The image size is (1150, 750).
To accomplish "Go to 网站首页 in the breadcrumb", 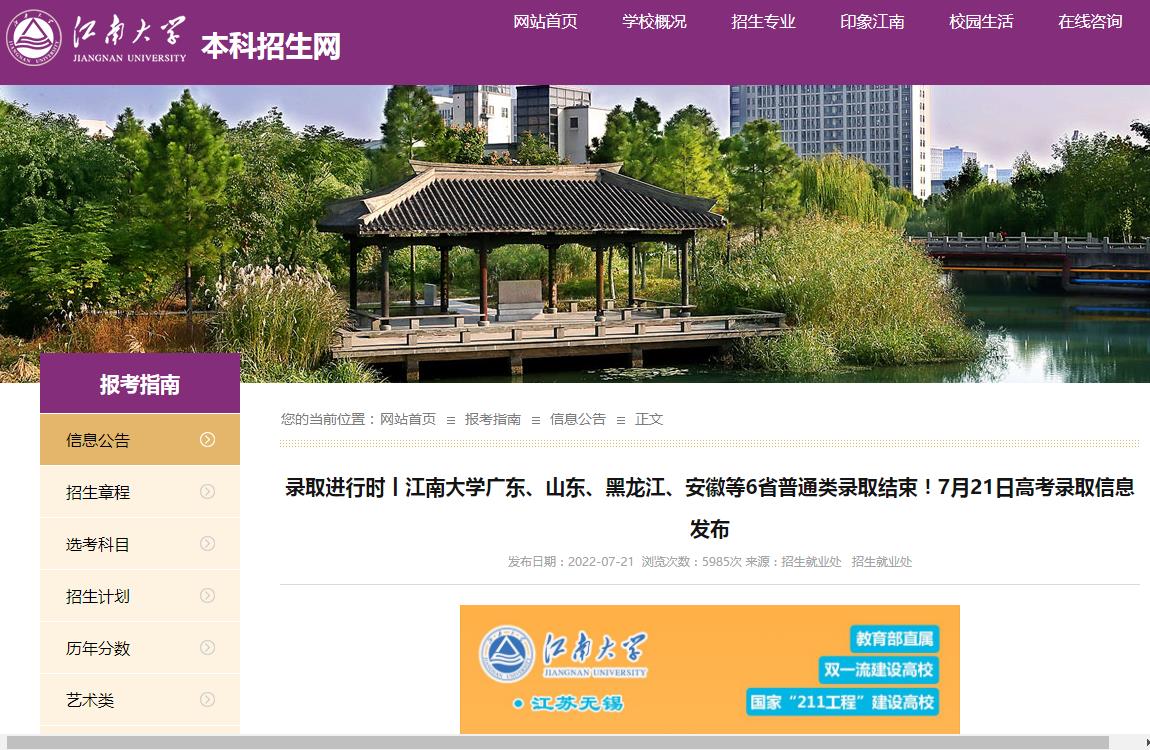I will 408,419.
